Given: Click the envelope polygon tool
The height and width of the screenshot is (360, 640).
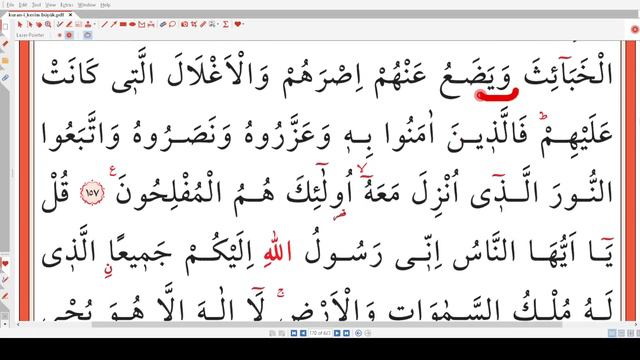Looking at the screenshot, I should (142, 25).
